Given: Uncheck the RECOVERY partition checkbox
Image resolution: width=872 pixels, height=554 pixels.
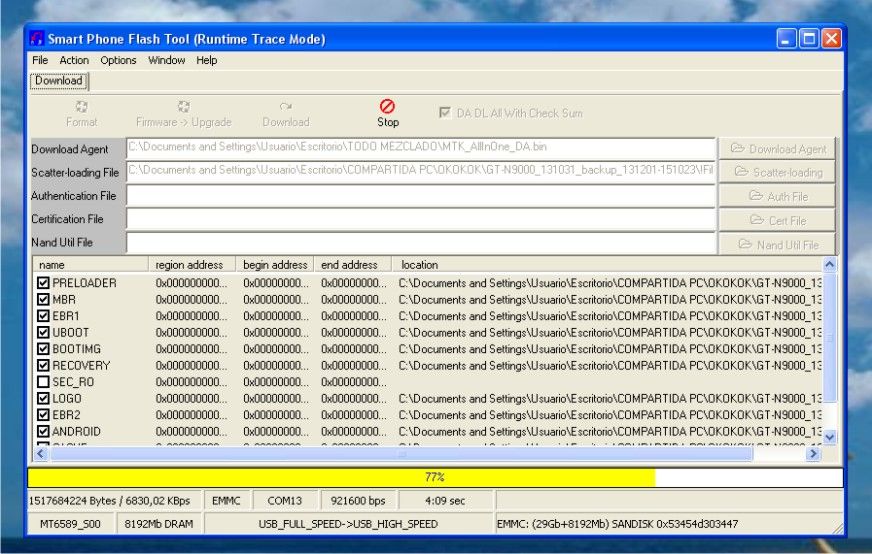Looking at the screenshot, I should 43,365.
